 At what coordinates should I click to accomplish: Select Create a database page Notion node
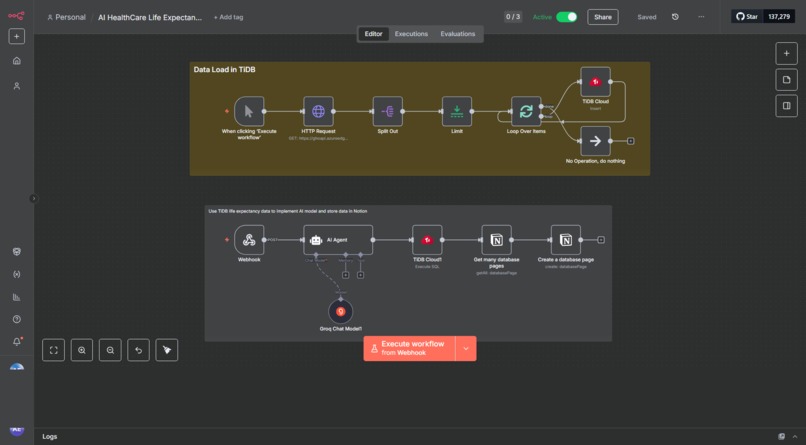point(565,239)
